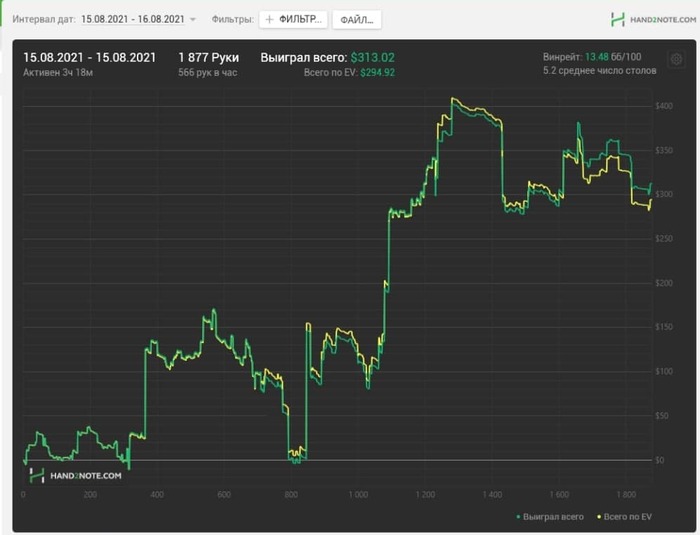This screenshot has width=700, height=535.
Task: Click the 5.2 среднее число столов text
Action: 600,71
